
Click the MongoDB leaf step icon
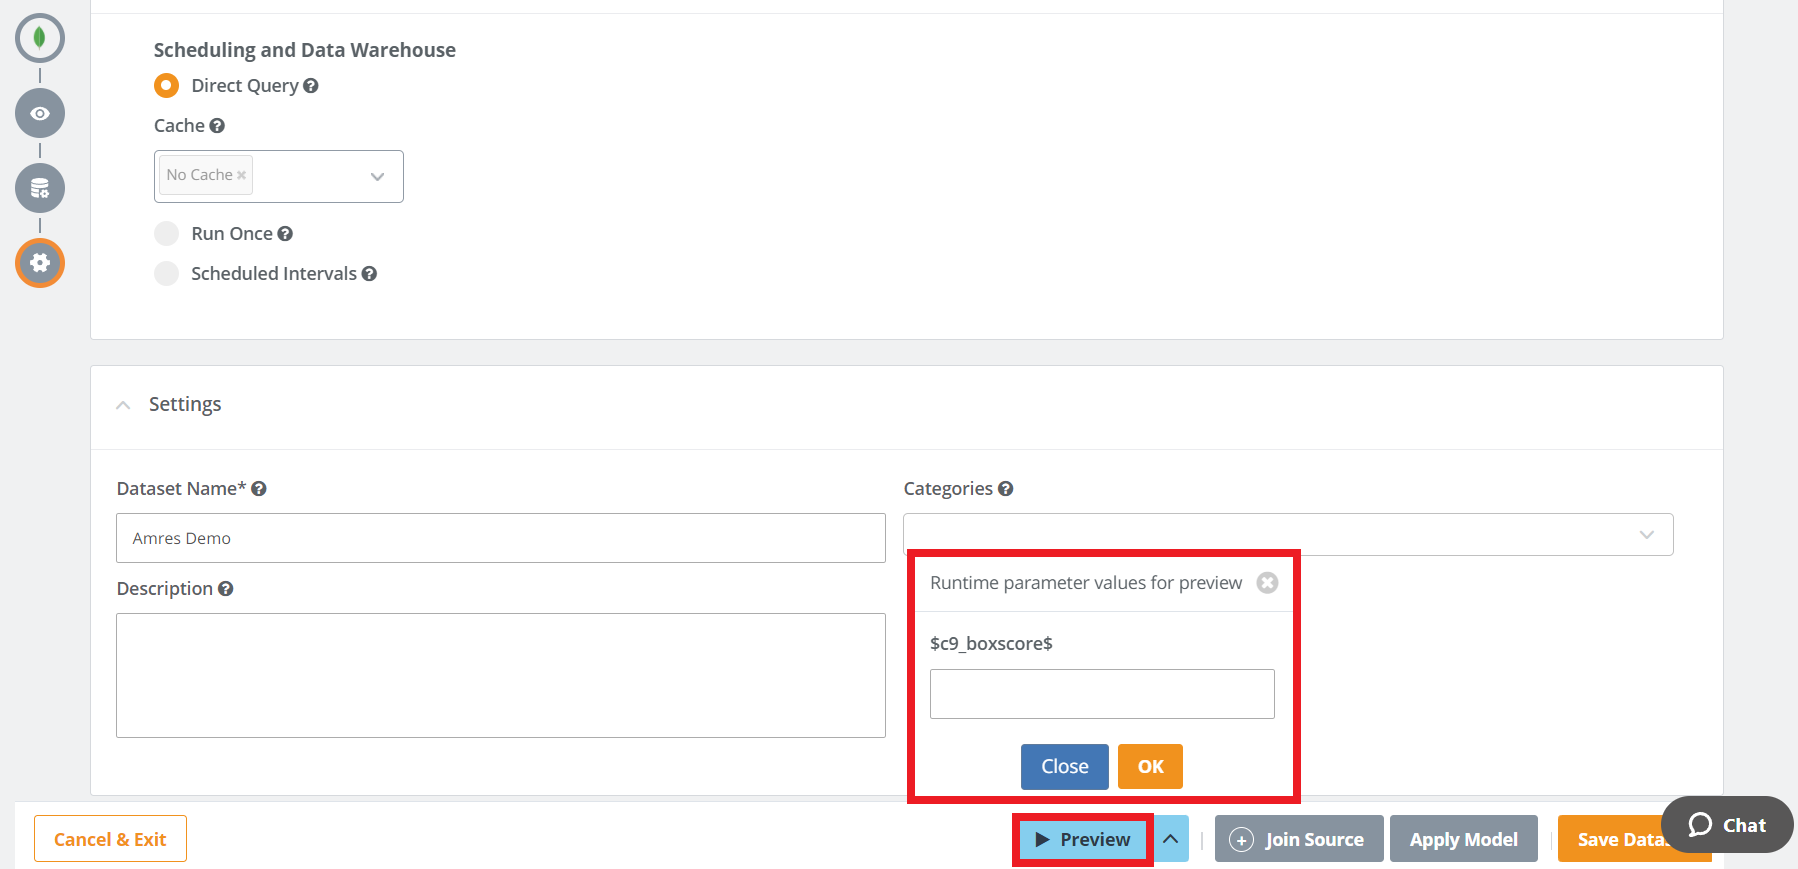(x=40, y=38)
